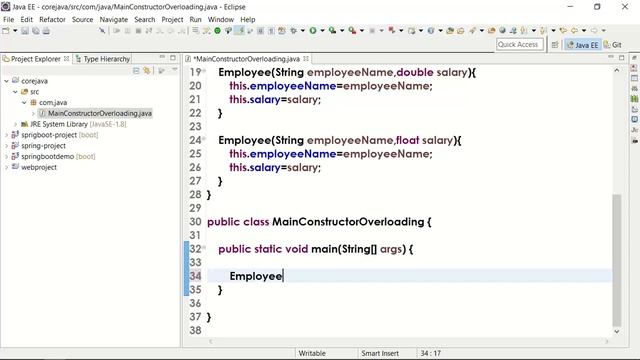Click the Print toolbar icon
The height and width of the screenshot is (360, 640).
[46, 31]
